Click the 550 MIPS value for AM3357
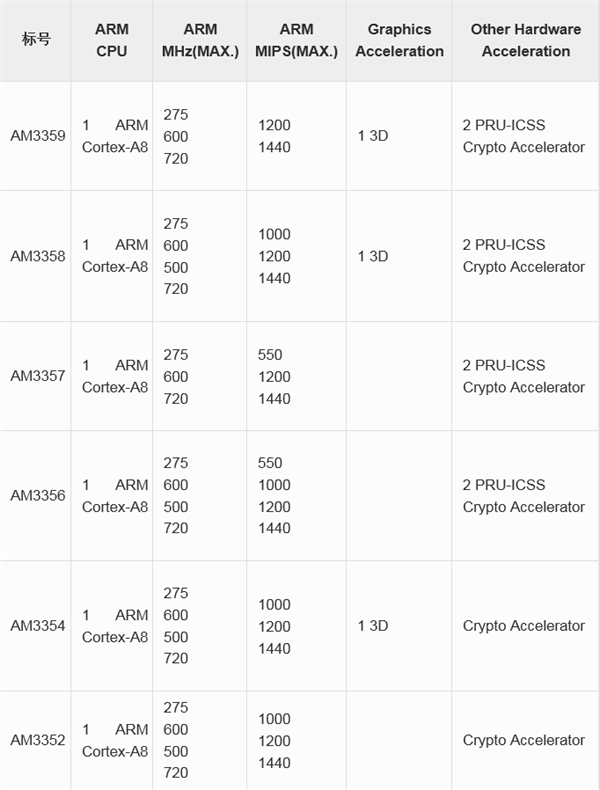Image resolution: width=600 pixels, height=790 pixels. [x=270, y=354]
